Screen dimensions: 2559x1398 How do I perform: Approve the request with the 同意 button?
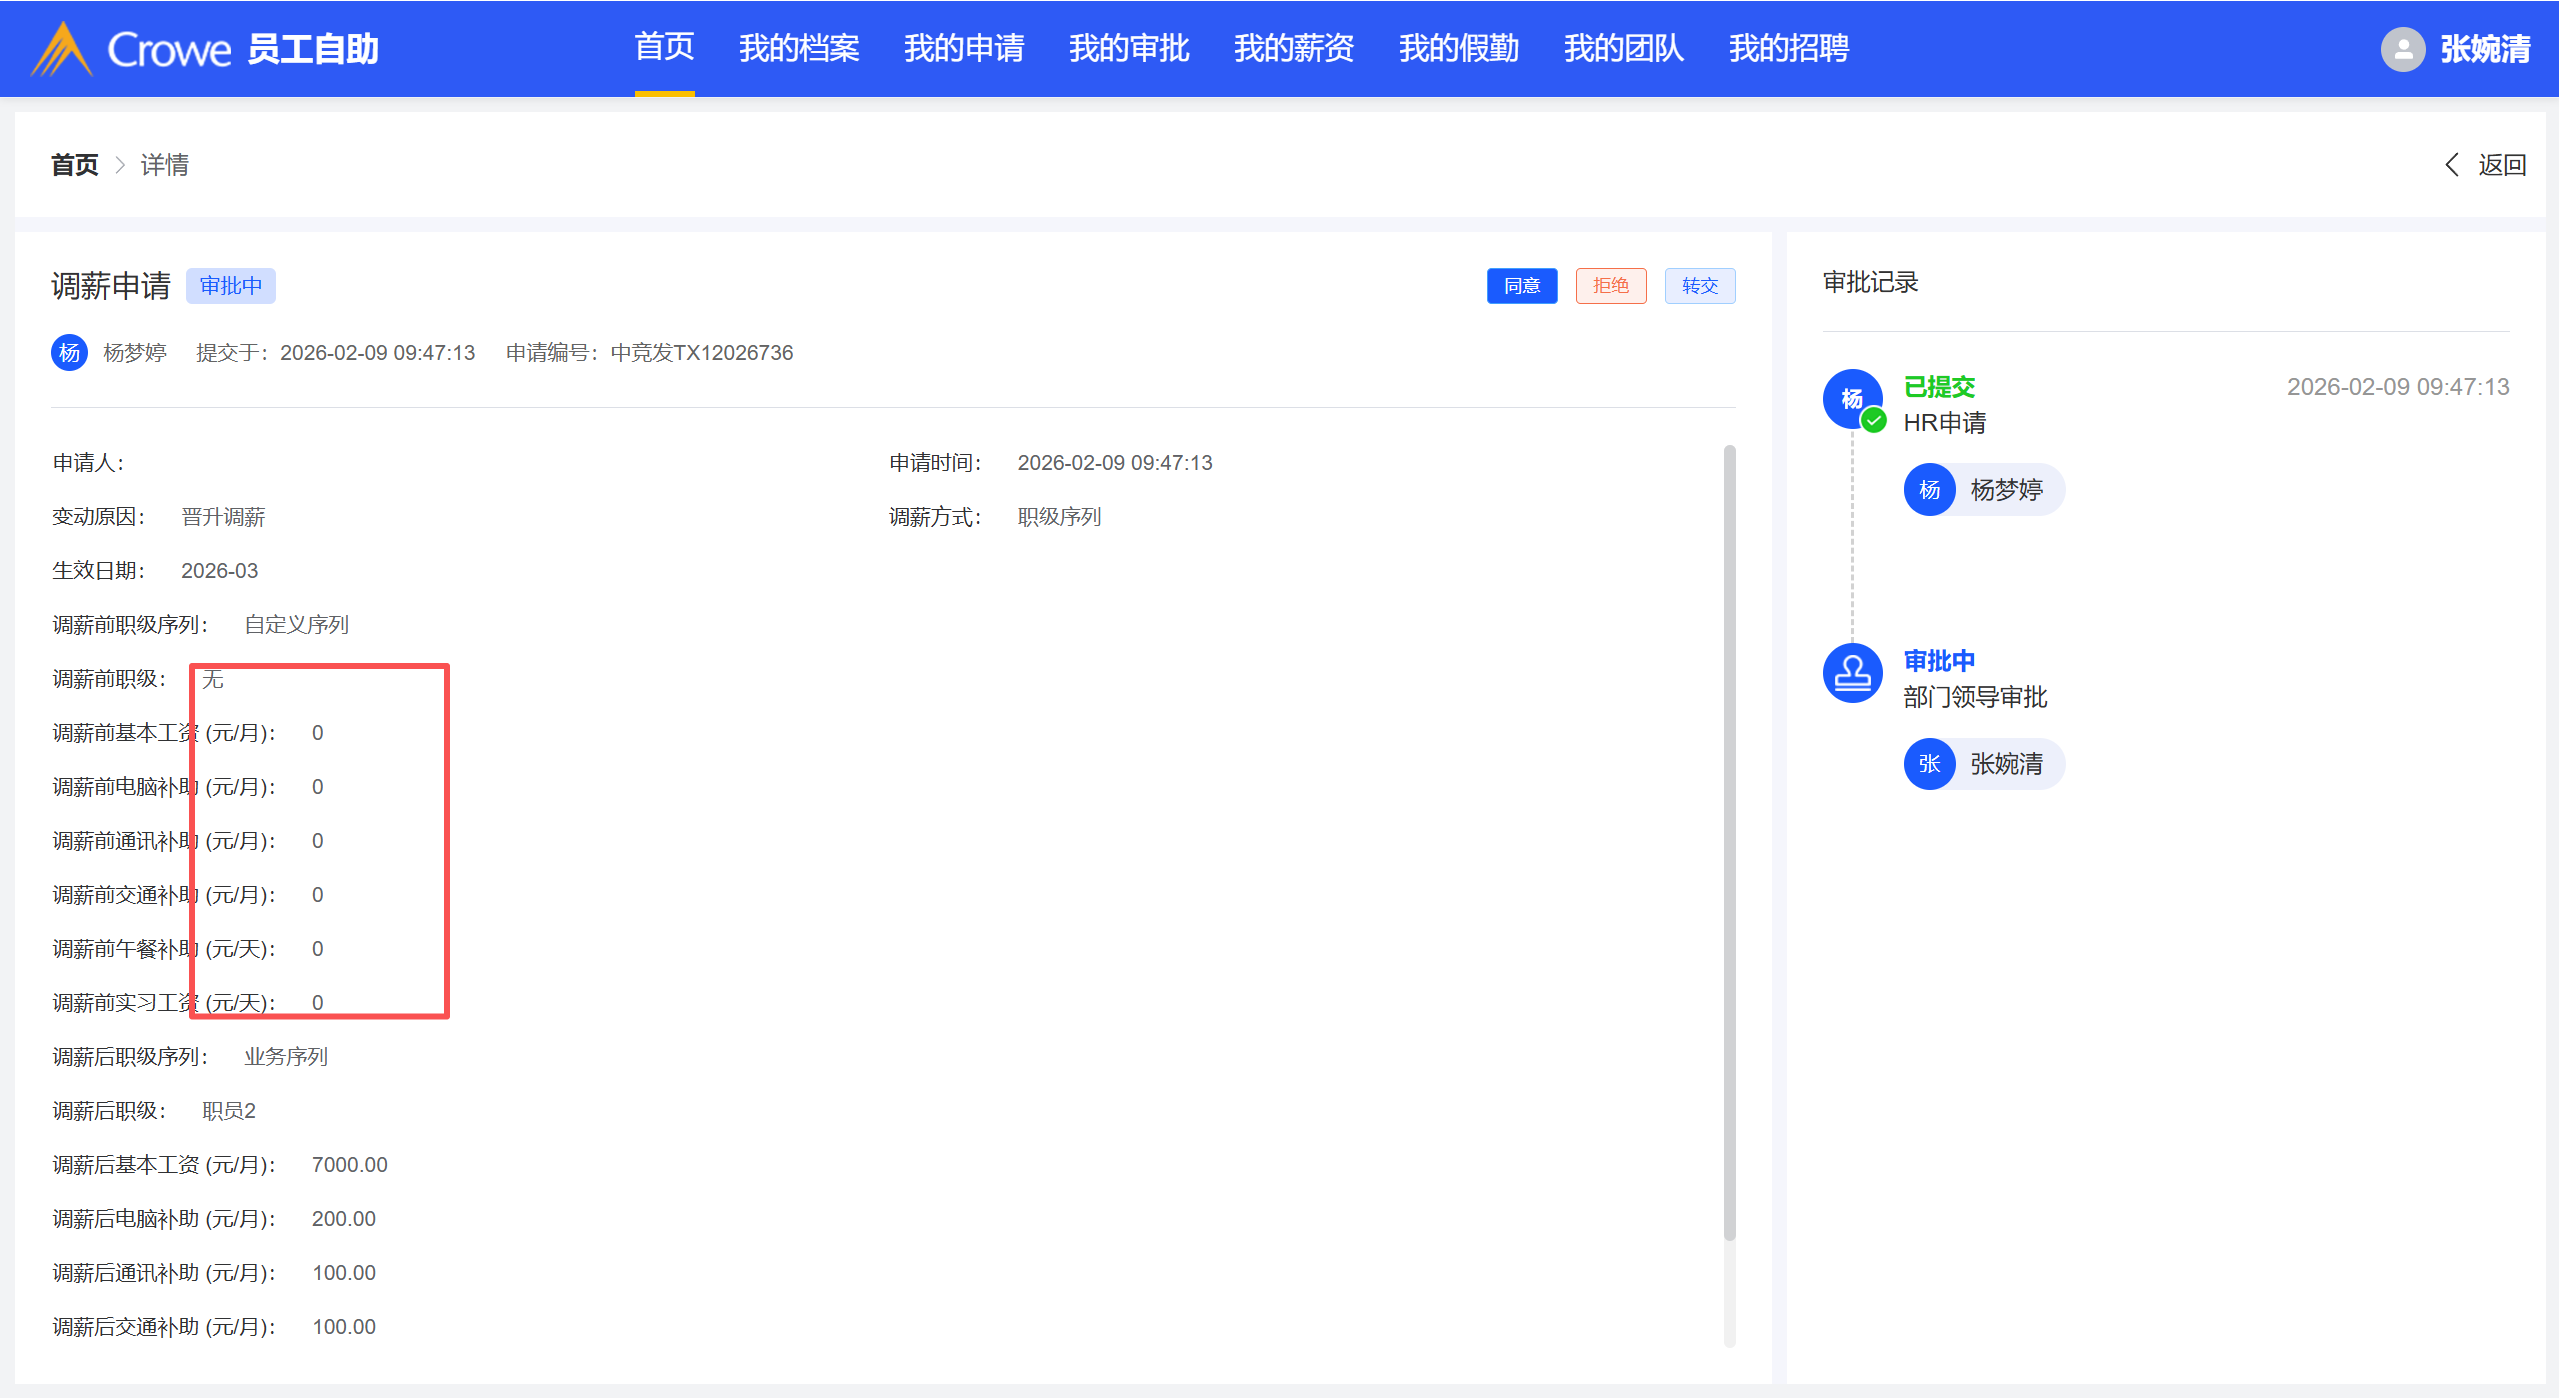(x=1521, y=286)
